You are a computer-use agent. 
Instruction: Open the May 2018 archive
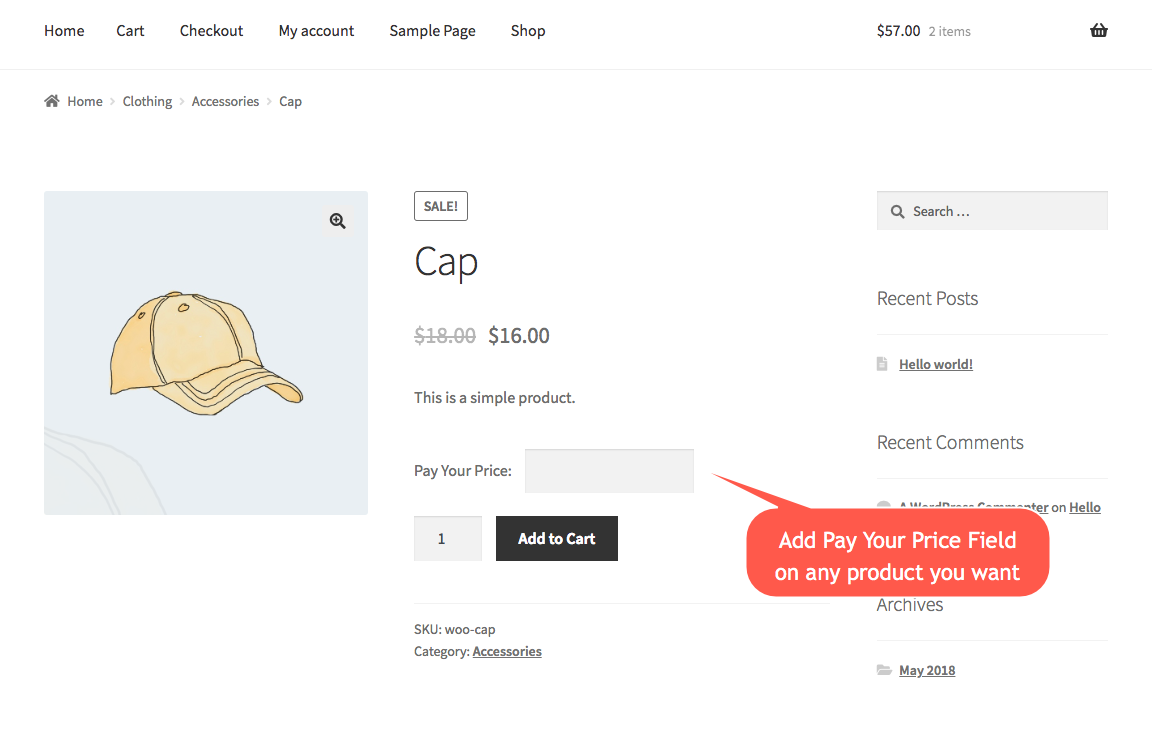[927, 669]
